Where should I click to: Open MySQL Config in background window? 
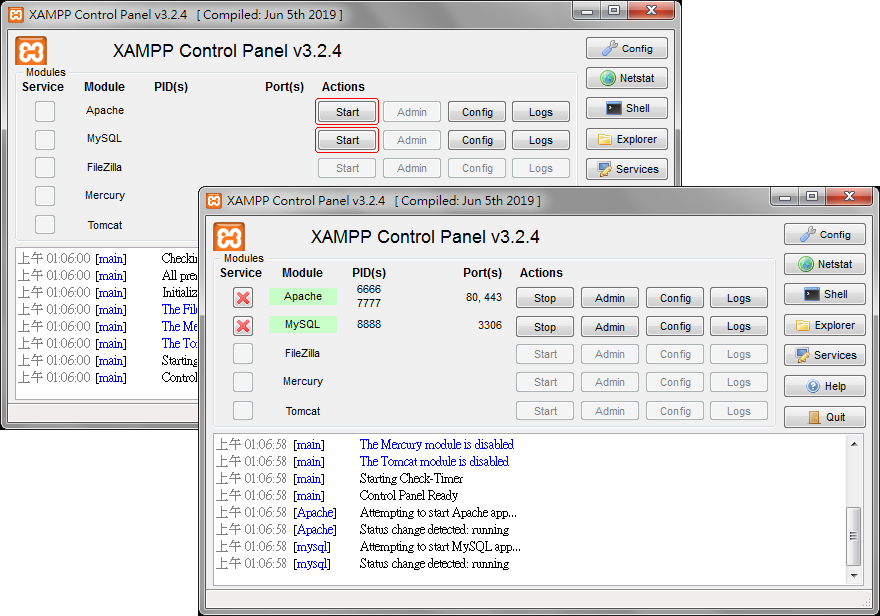point(477,140)
